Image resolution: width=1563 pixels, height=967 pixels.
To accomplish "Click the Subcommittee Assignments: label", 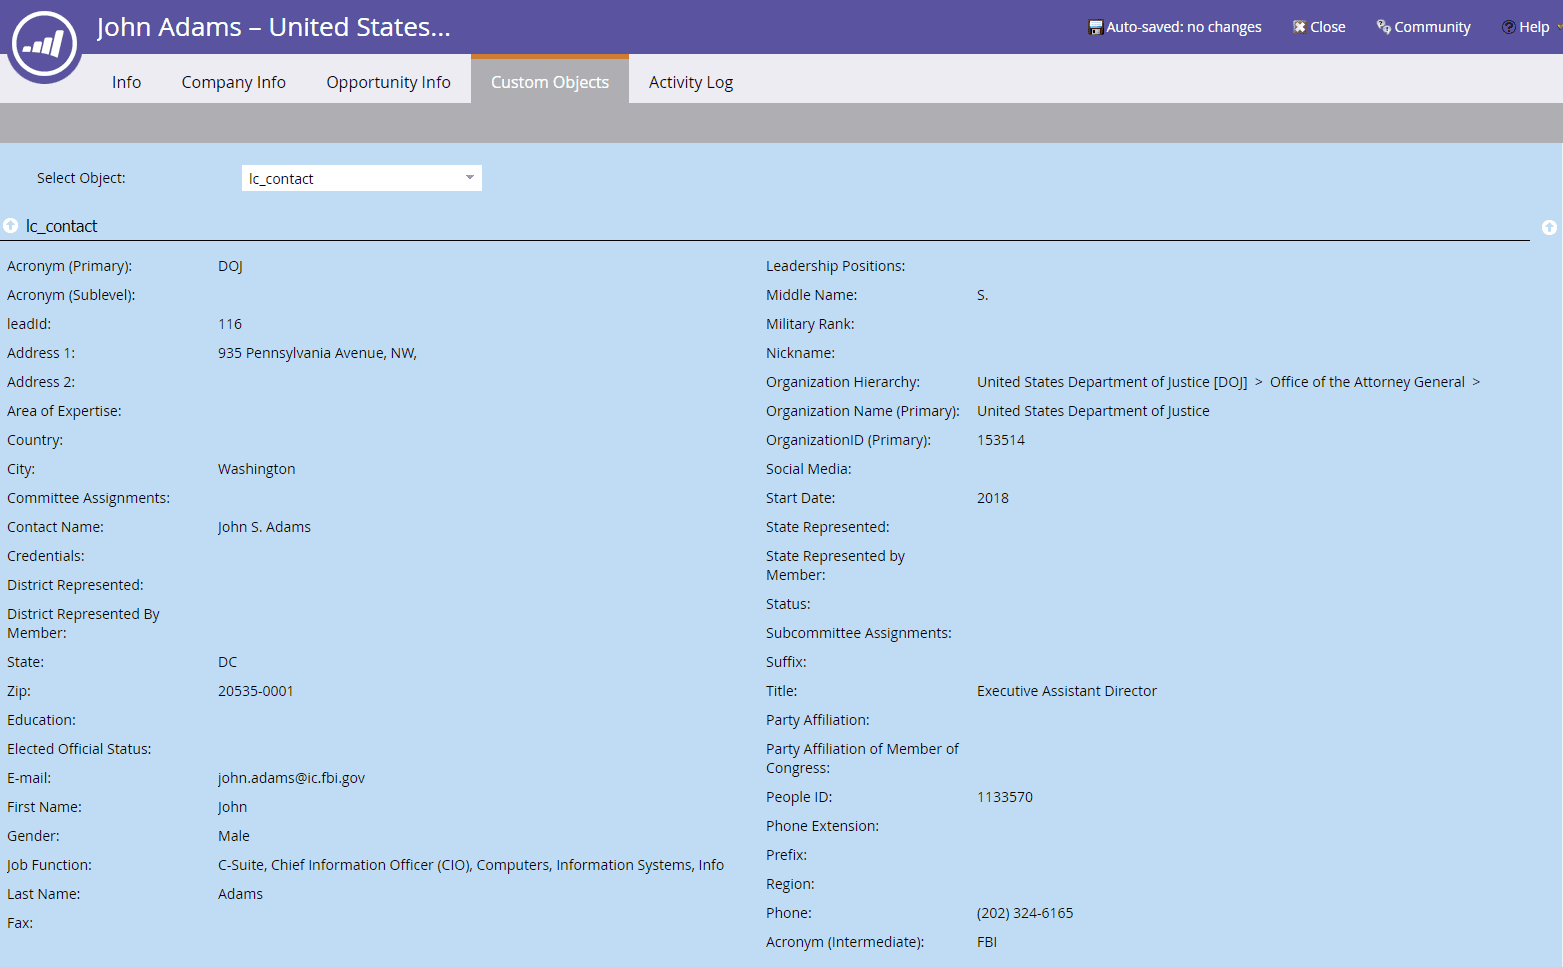I will 859,633.
